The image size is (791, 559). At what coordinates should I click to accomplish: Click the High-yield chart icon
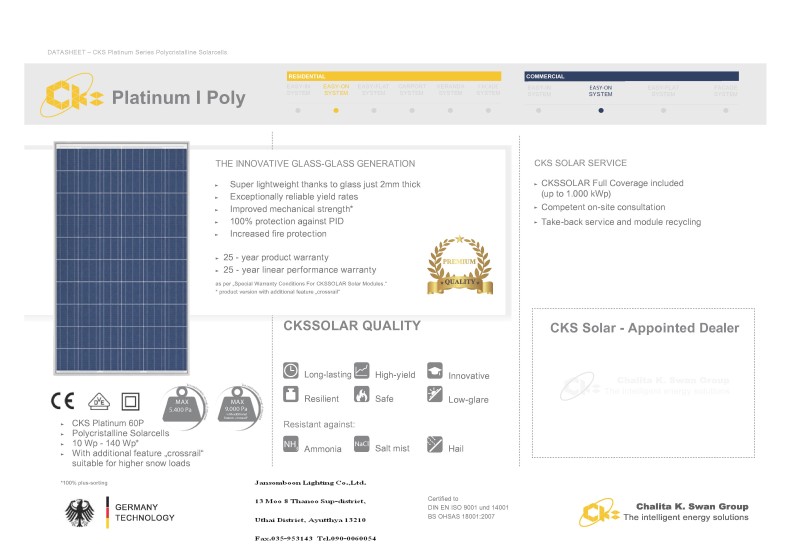362,370
